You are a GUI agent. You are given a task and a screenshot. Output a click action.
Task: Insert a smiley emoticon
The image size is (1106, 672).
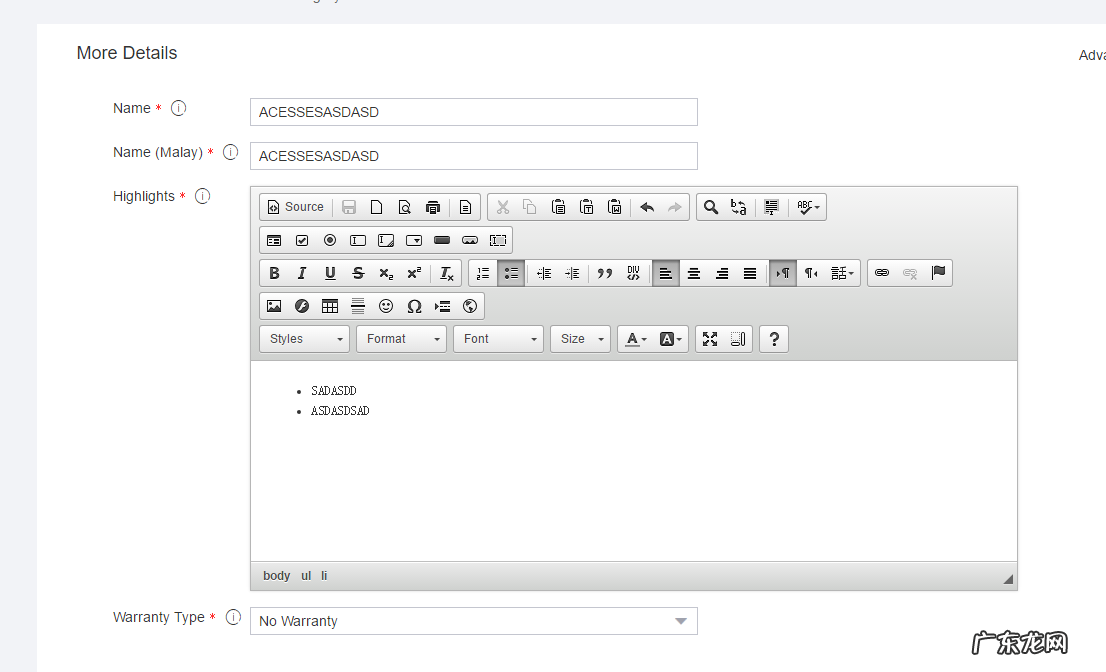coord(386,306)
